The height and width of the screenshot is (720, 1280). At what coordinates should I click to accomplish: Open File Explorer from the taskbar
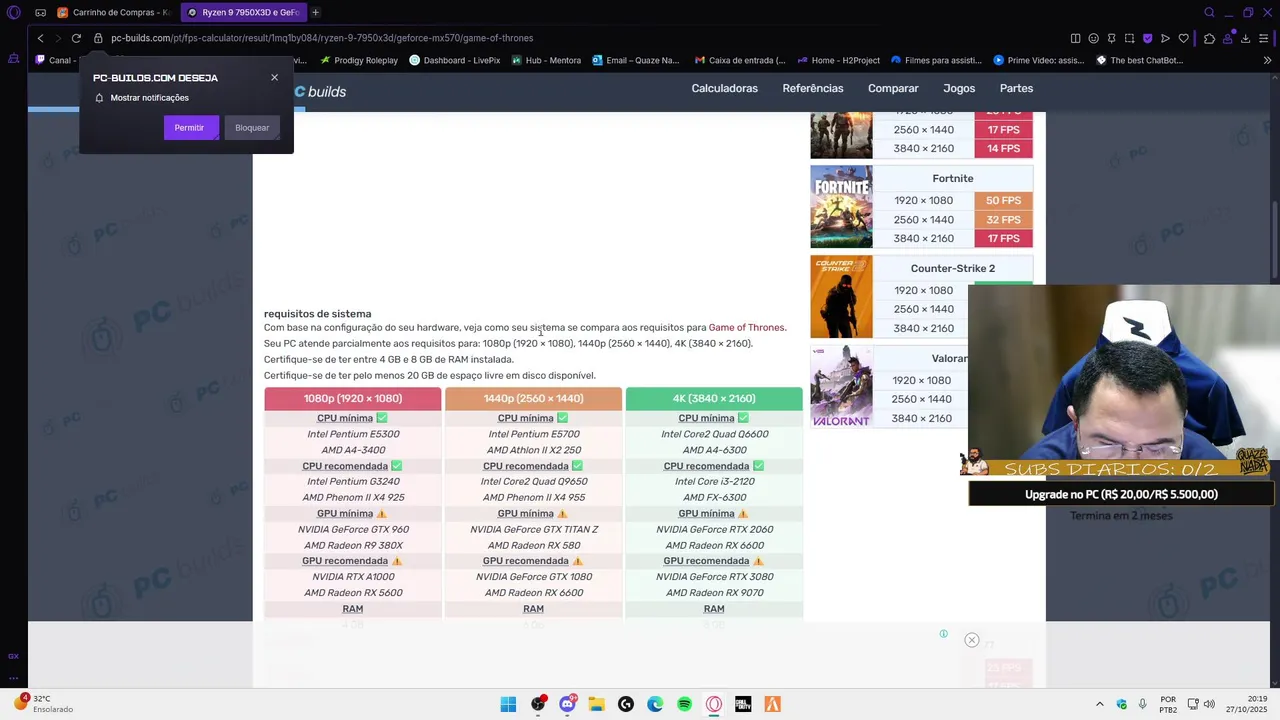[596, 704]
